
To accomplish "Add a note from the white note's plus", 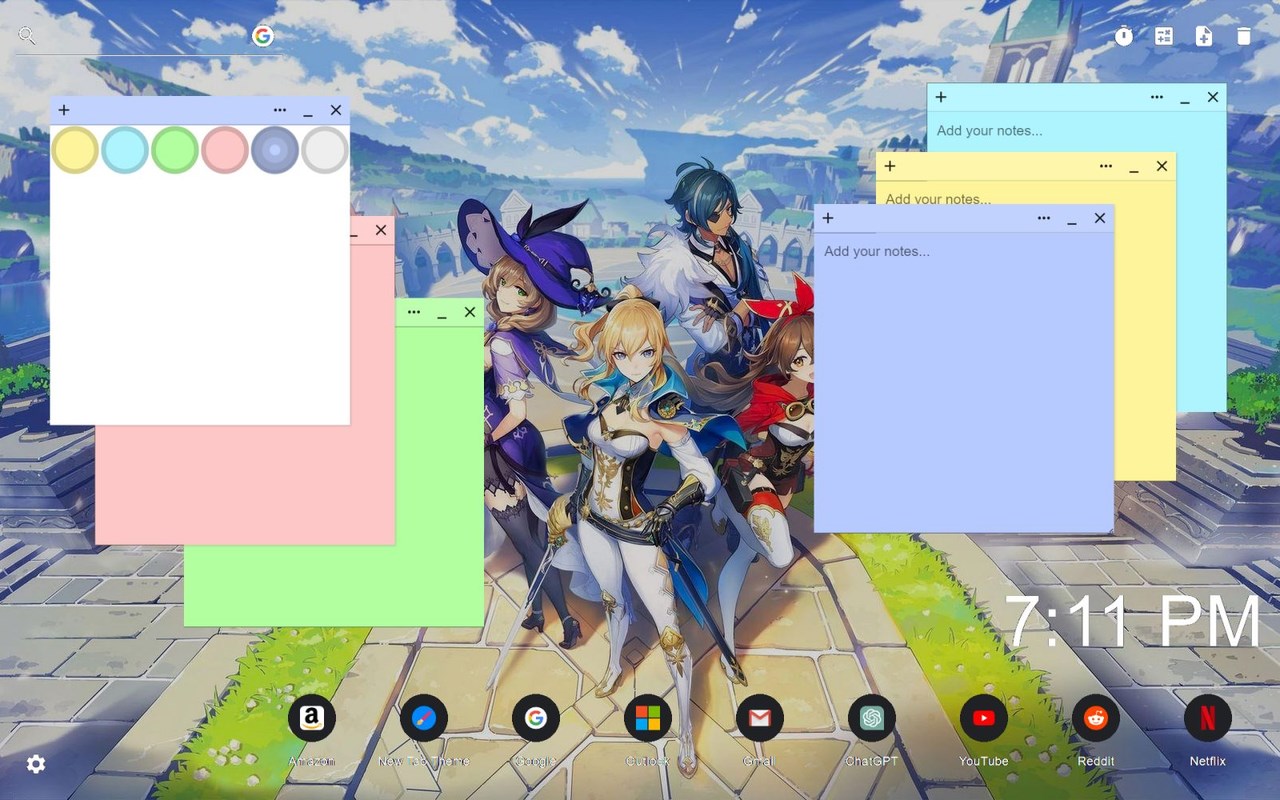I will click(64, 110).
